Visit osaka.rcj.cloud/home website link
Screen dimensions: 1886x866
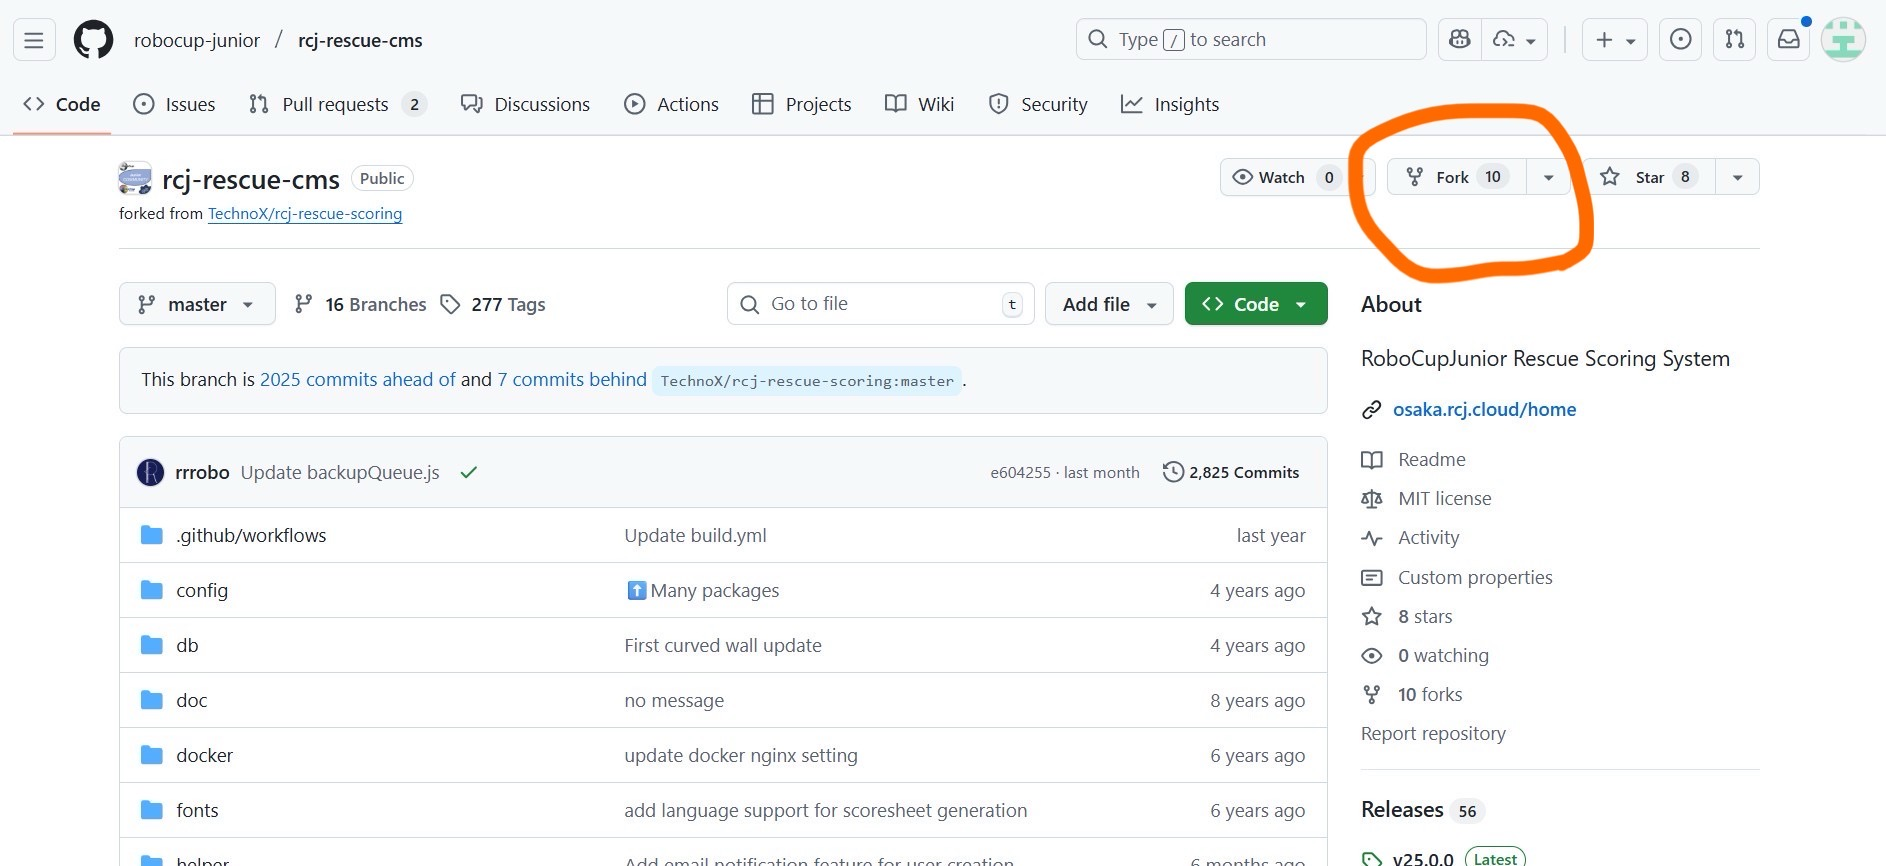coord(1484,409)
